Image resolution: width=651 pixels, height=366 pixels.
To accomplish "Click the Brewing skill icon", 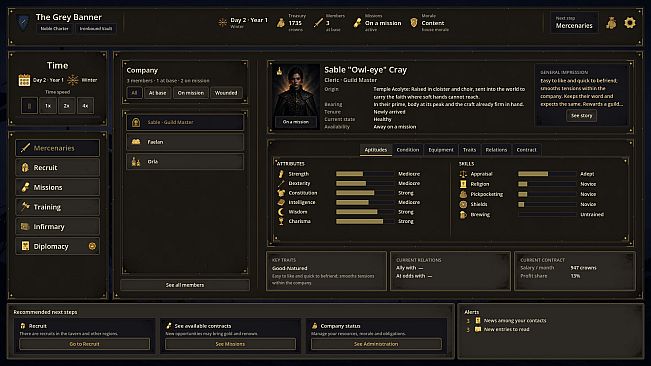I will tap(463, 215).
